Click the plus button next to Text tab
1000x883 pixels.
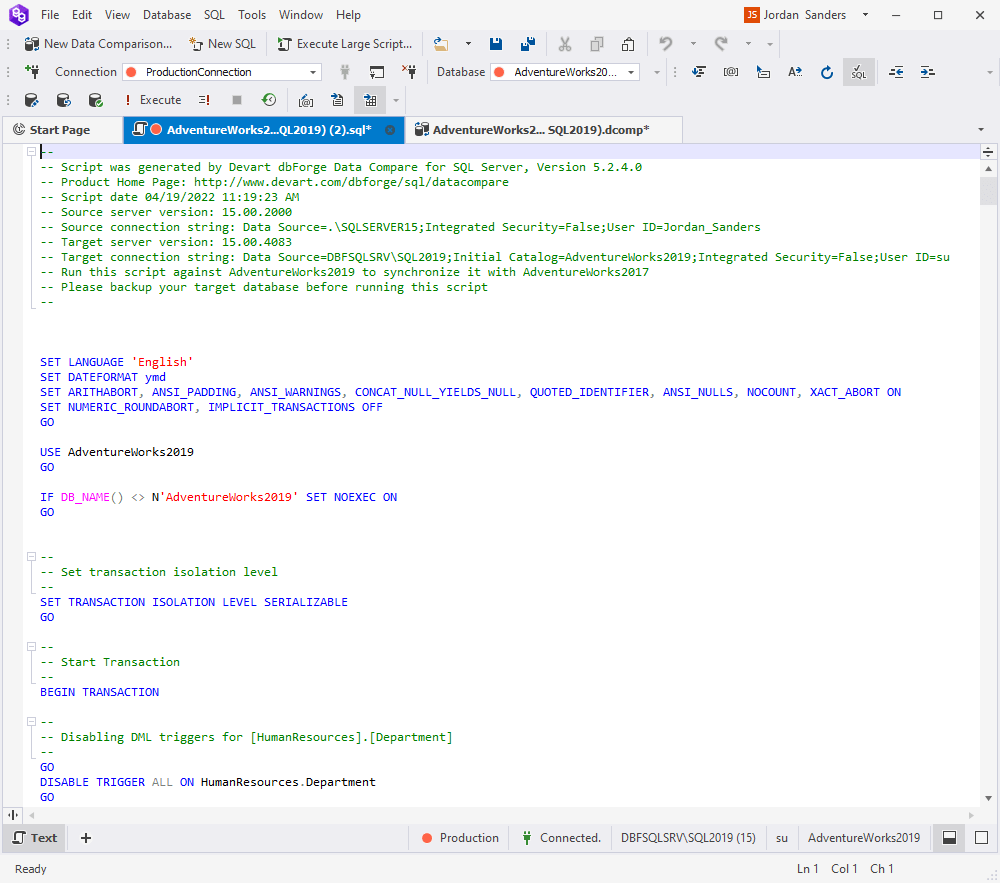pos(85,838)
